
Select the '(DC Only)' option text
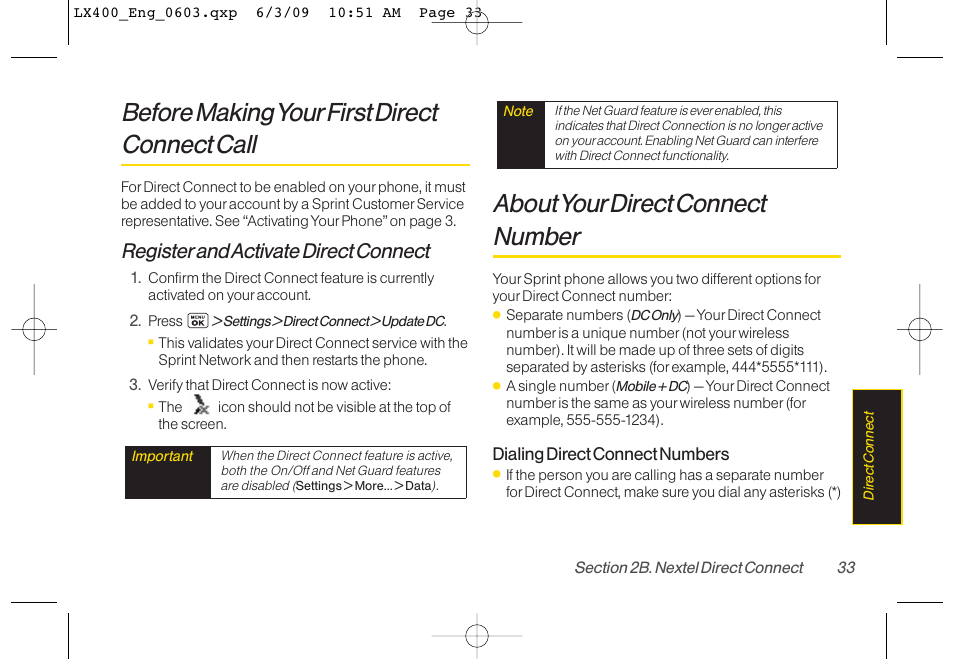(x=654, y=316)
